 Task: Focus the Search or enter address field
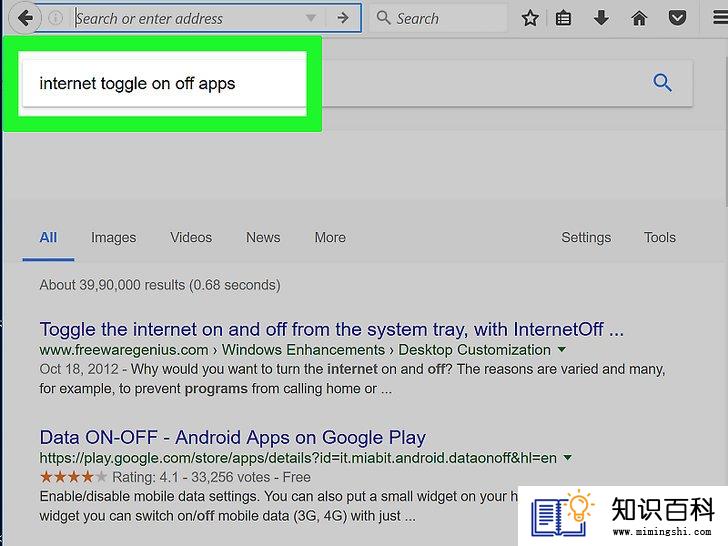pyautogui.click(x=188, y=18)
